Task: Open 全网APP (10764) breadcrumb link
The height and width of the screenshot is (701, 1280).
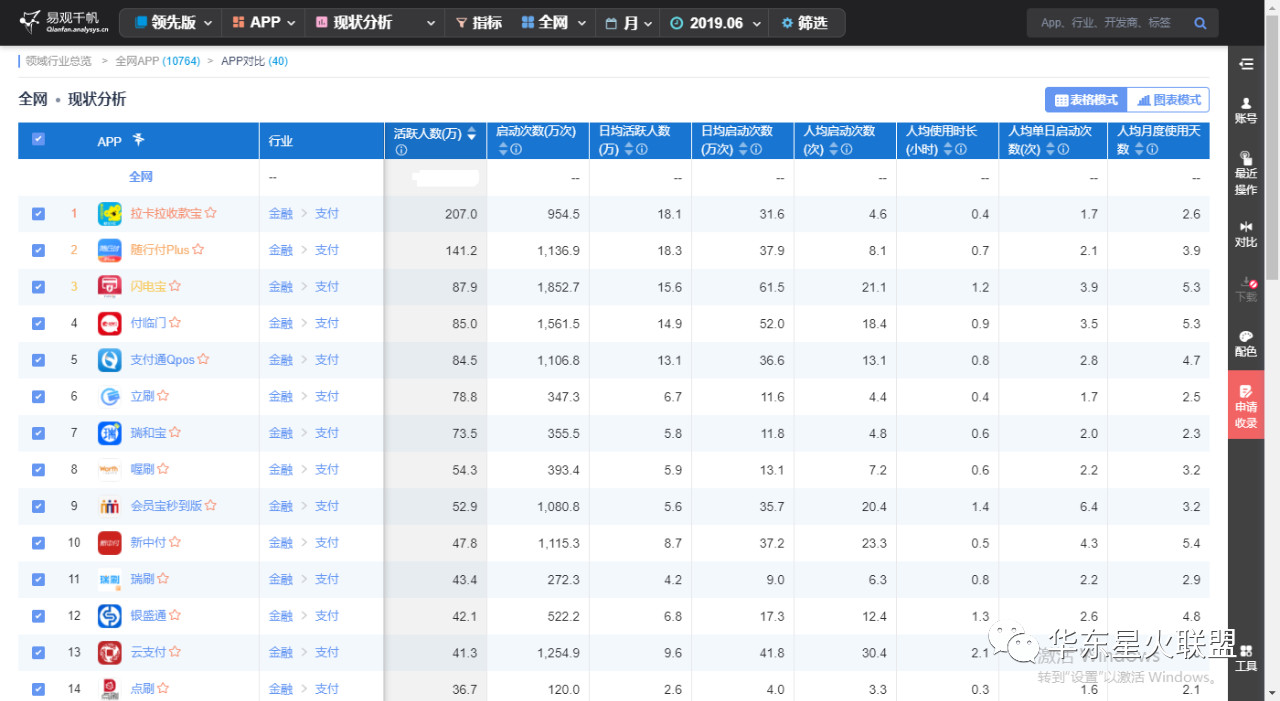Action: [158, 61]
